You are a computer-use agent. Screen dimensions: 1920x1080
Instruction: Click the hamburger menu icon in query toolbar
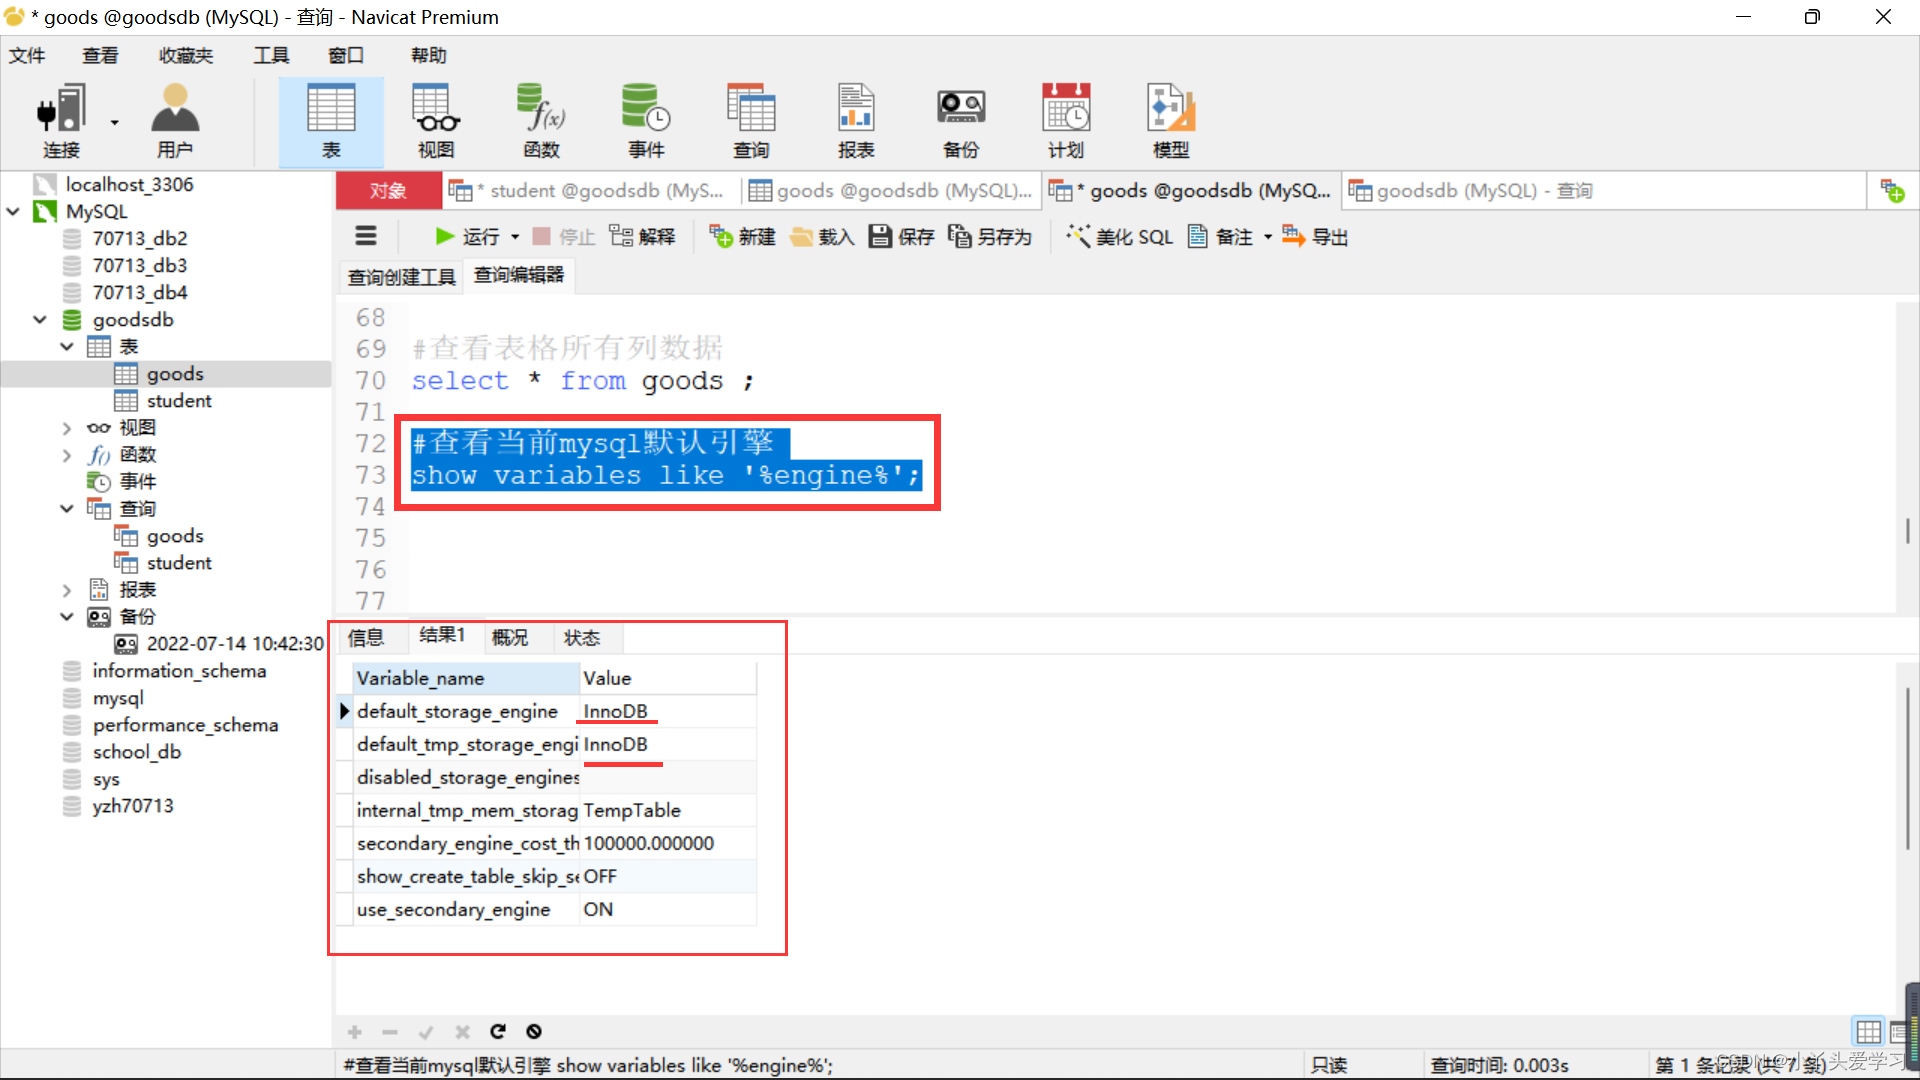tap(366, 236)
